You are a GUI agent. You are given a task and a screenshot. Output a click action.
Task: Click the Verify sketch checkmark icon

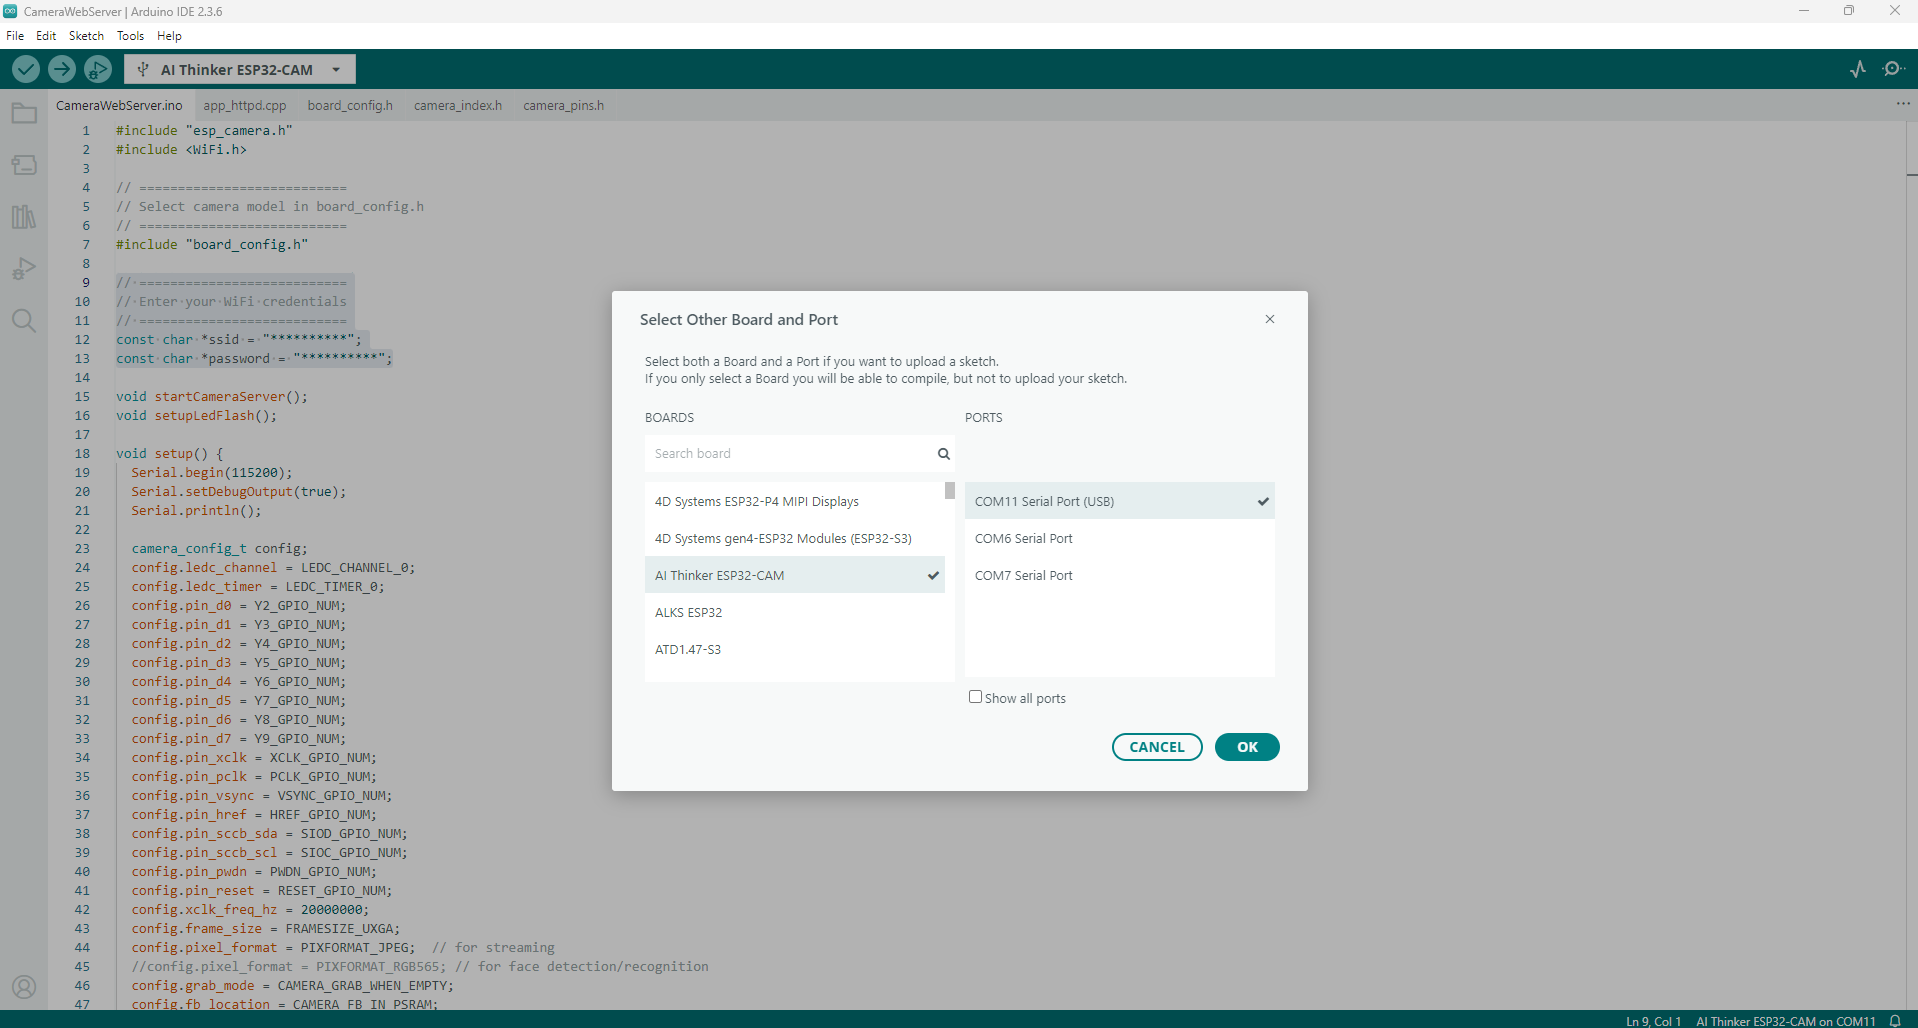(26, 69)
